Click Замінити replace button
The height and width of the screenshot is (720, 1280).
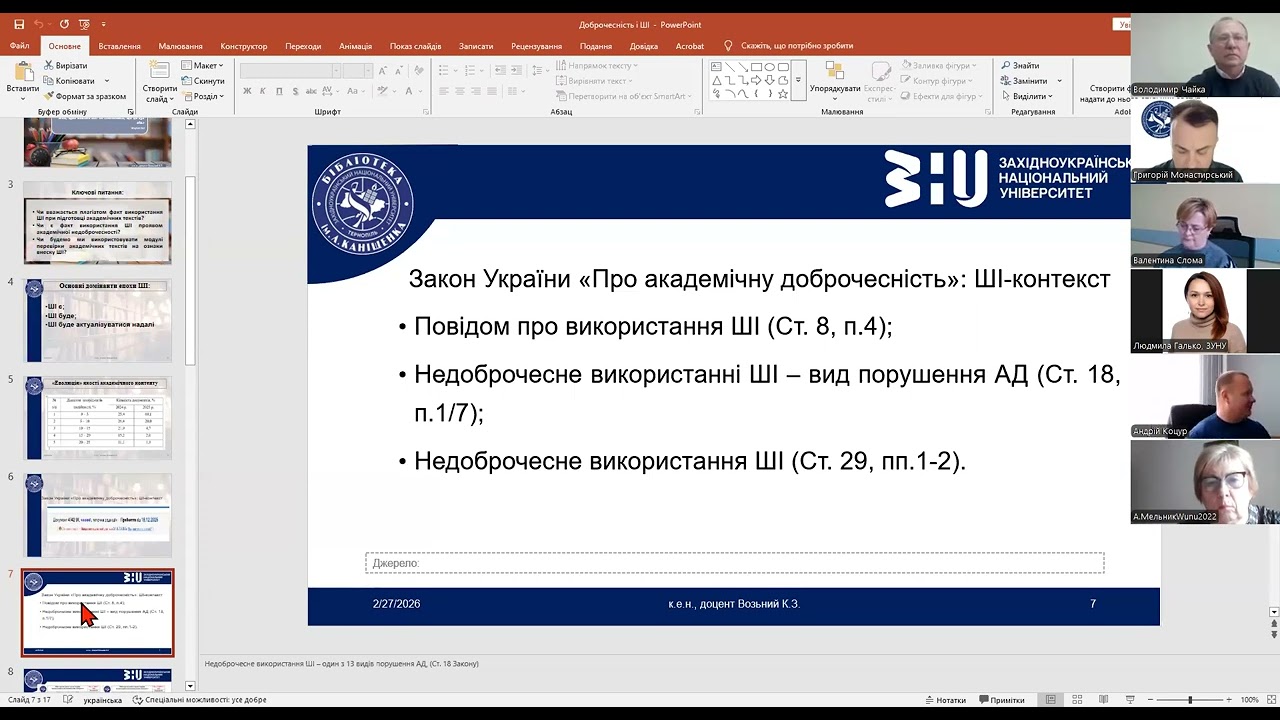tap(1026, 81)
